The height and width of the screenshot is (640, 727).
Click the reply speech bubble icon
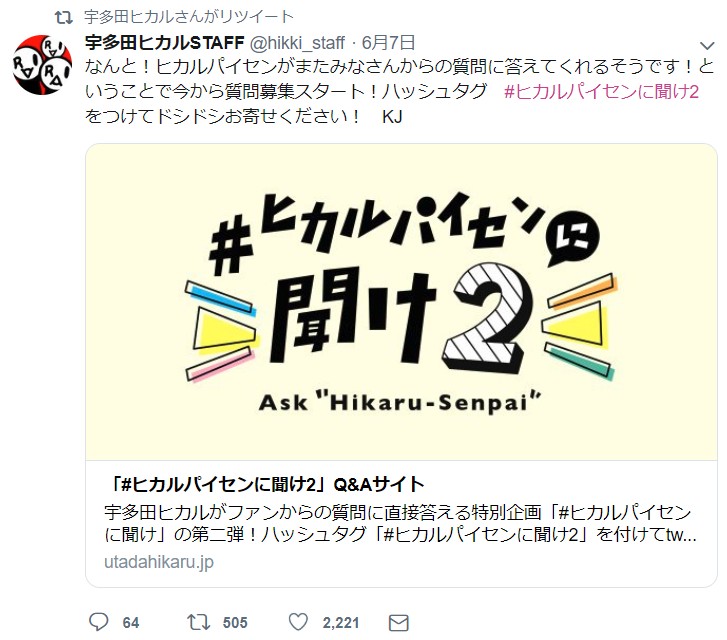pos(98,622)
